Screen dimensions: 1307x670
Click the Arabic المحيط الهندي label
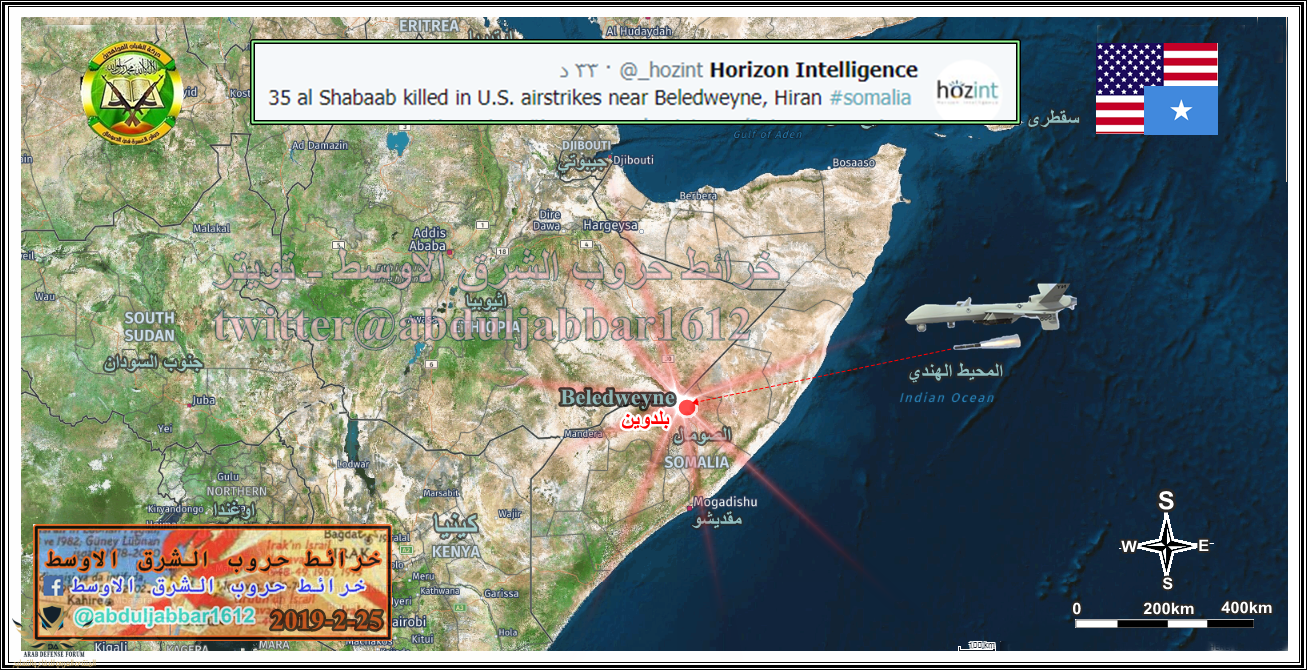[x=955, y=371]
